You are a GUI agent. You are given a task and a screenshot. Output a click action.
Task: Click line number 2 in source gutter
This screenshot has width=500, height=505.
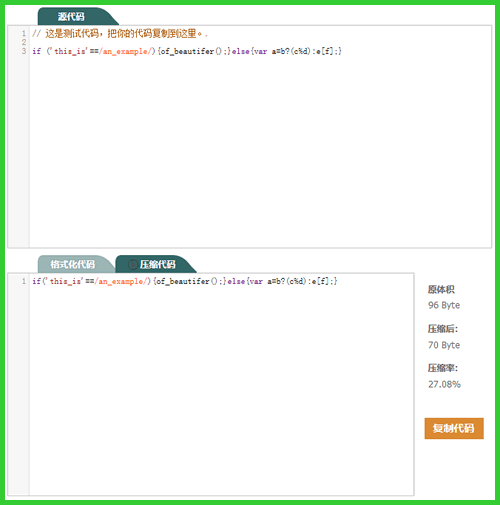pos(24,42)
